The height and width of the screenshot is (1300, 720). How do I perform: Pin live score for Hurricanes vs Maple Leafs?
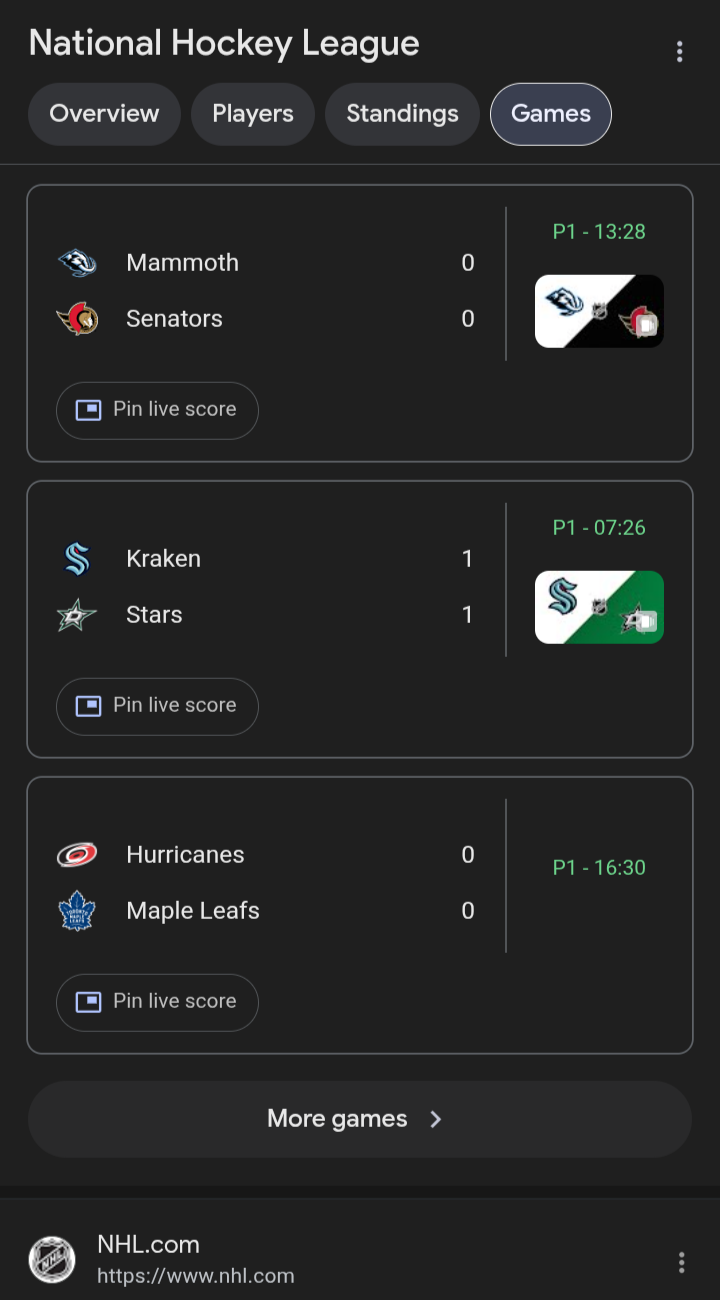point(157,1002)
